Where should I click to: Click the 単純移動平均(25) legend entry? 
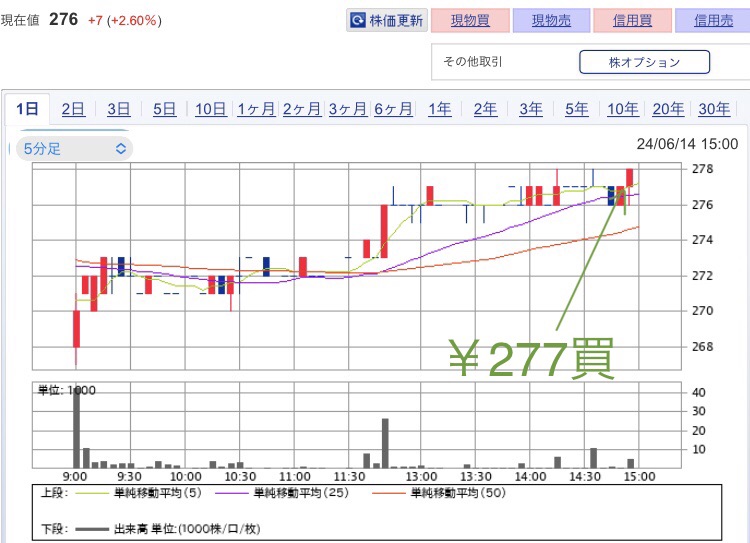(x=301, y=493)
